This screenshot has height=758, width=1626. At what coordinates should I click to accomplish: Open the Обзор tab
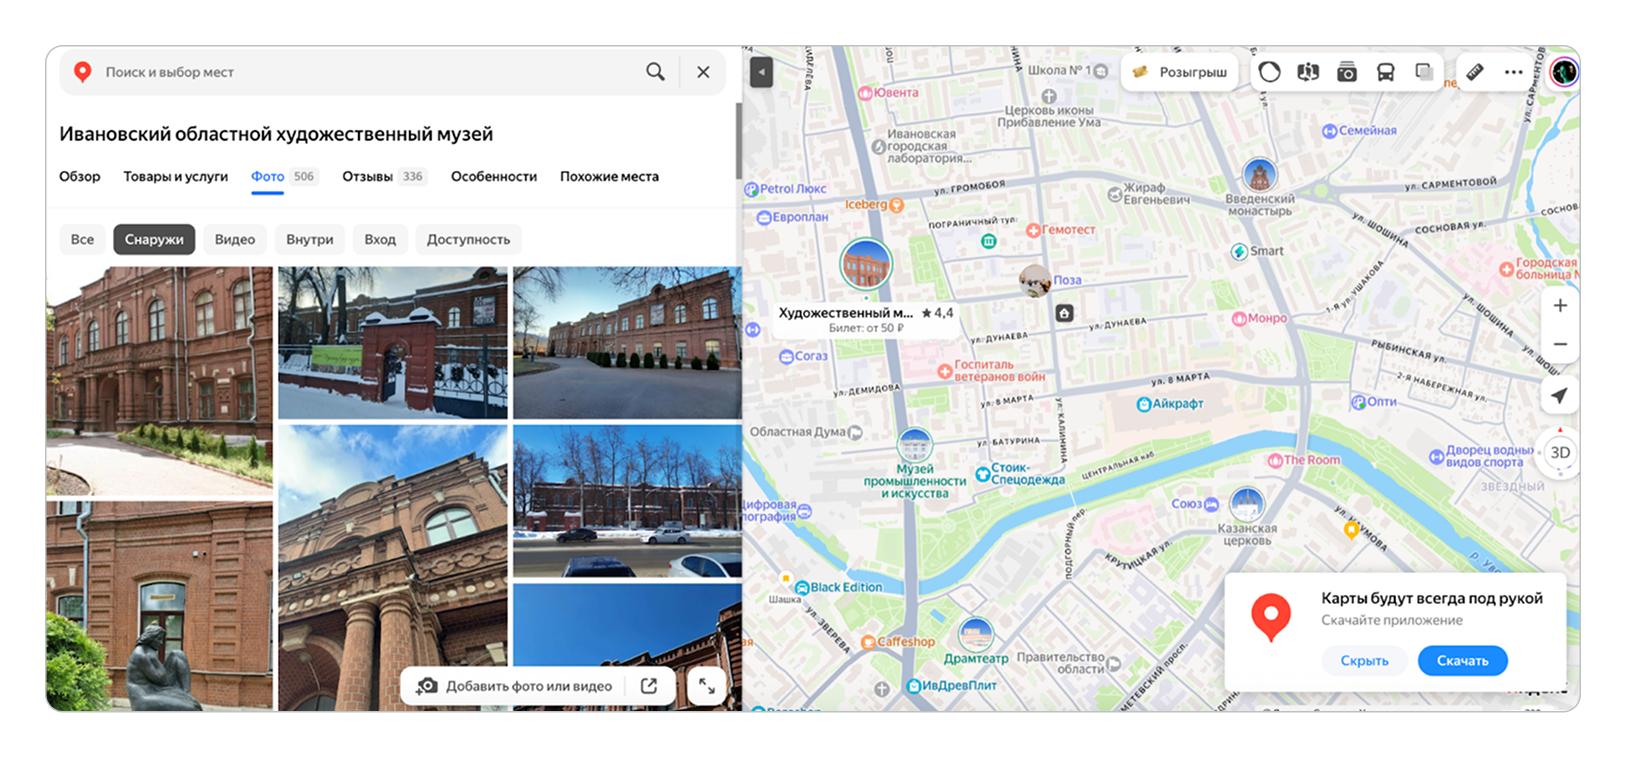pyautogui.click(x=80, y=177)
